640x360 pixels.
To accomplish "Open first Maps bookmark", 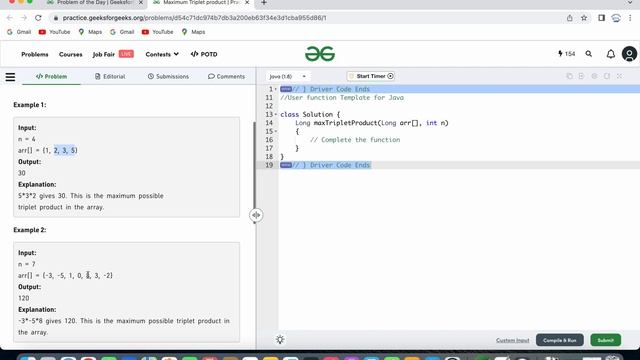I will (x=90, y=32).
